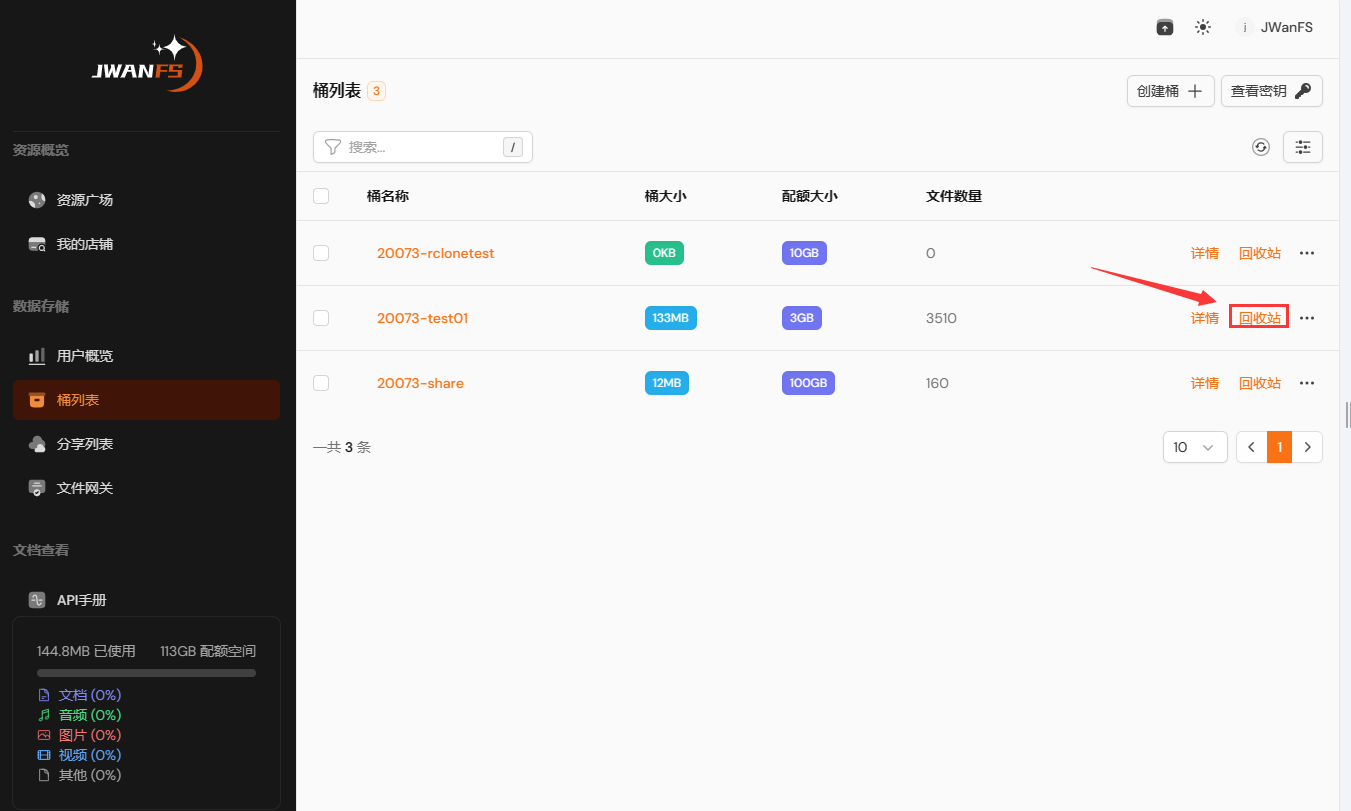Click the bar chart icon for 用户概览
Image resolution: width=1351 pixels, height=811 pixels.
pyautogui.click(x=37, y=356)
